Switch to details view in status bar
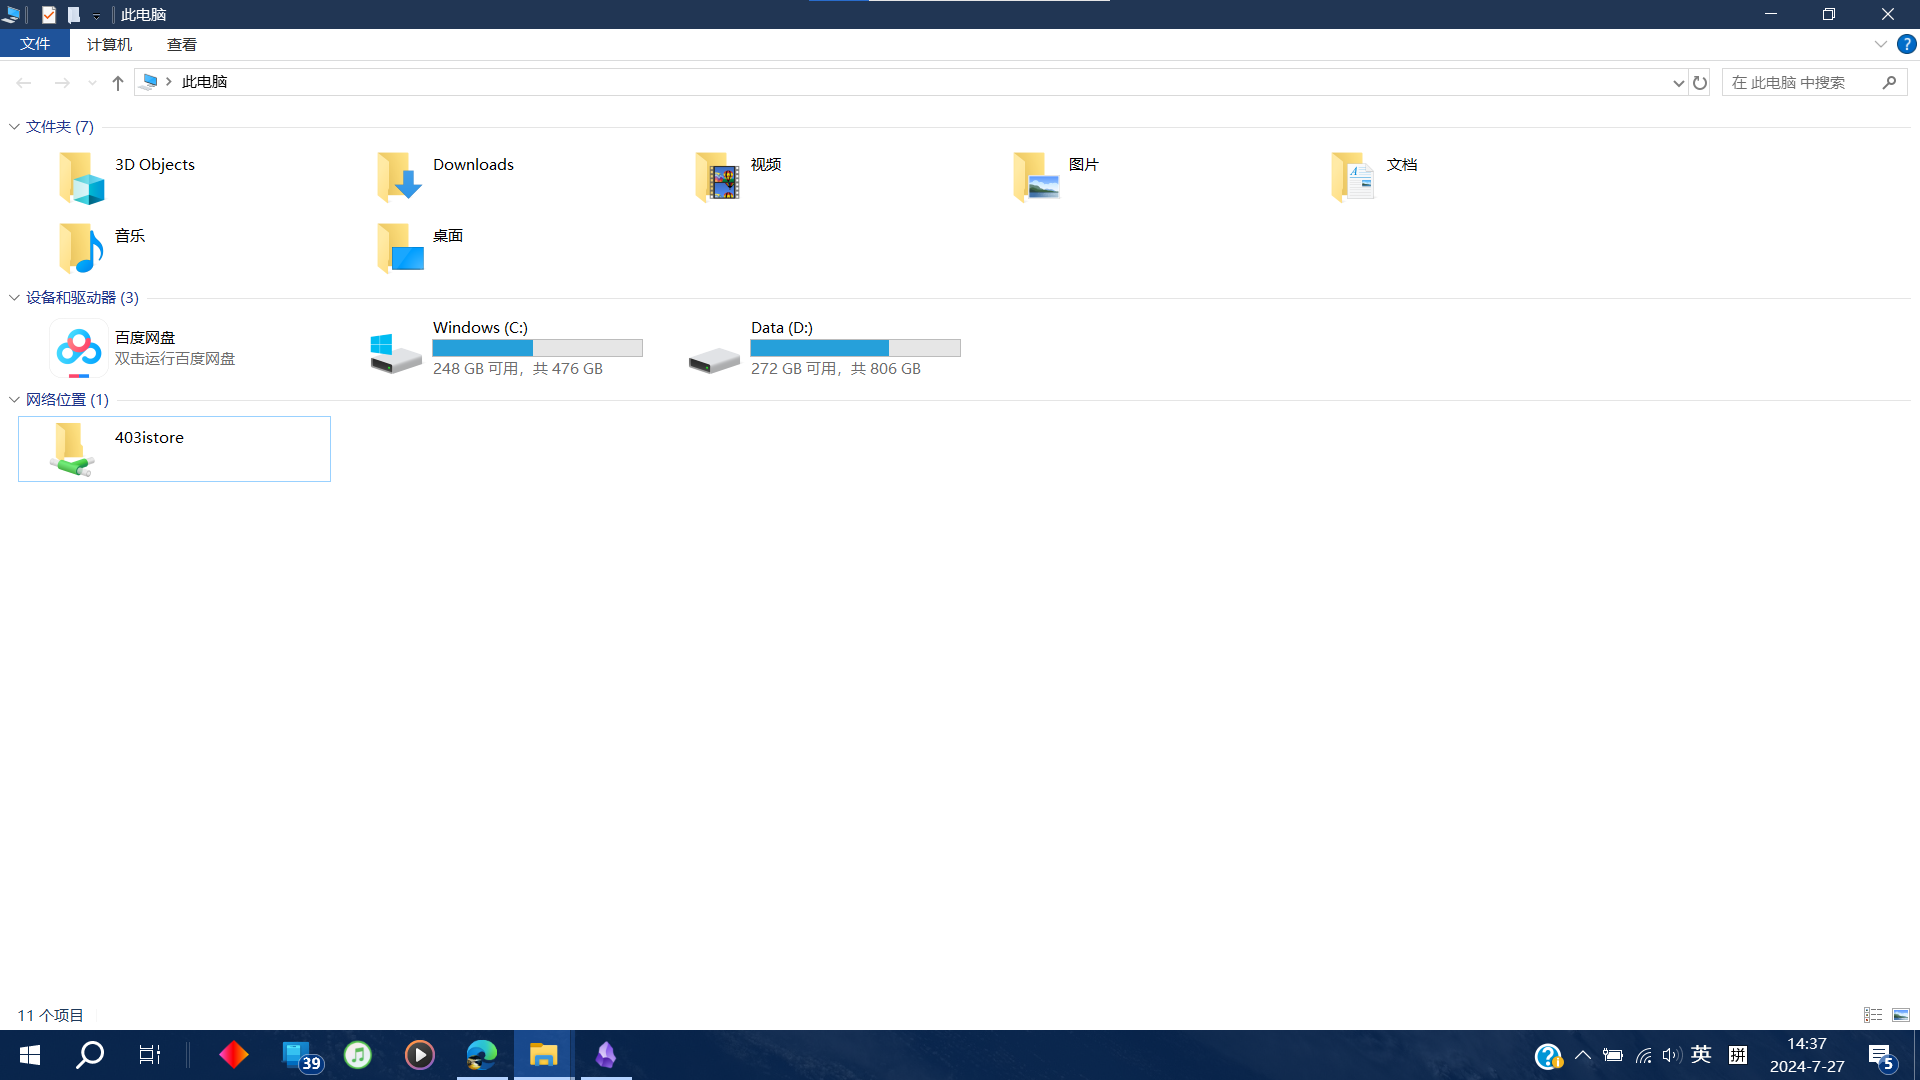The image size is (1920, 1080). (1873, 1015)
